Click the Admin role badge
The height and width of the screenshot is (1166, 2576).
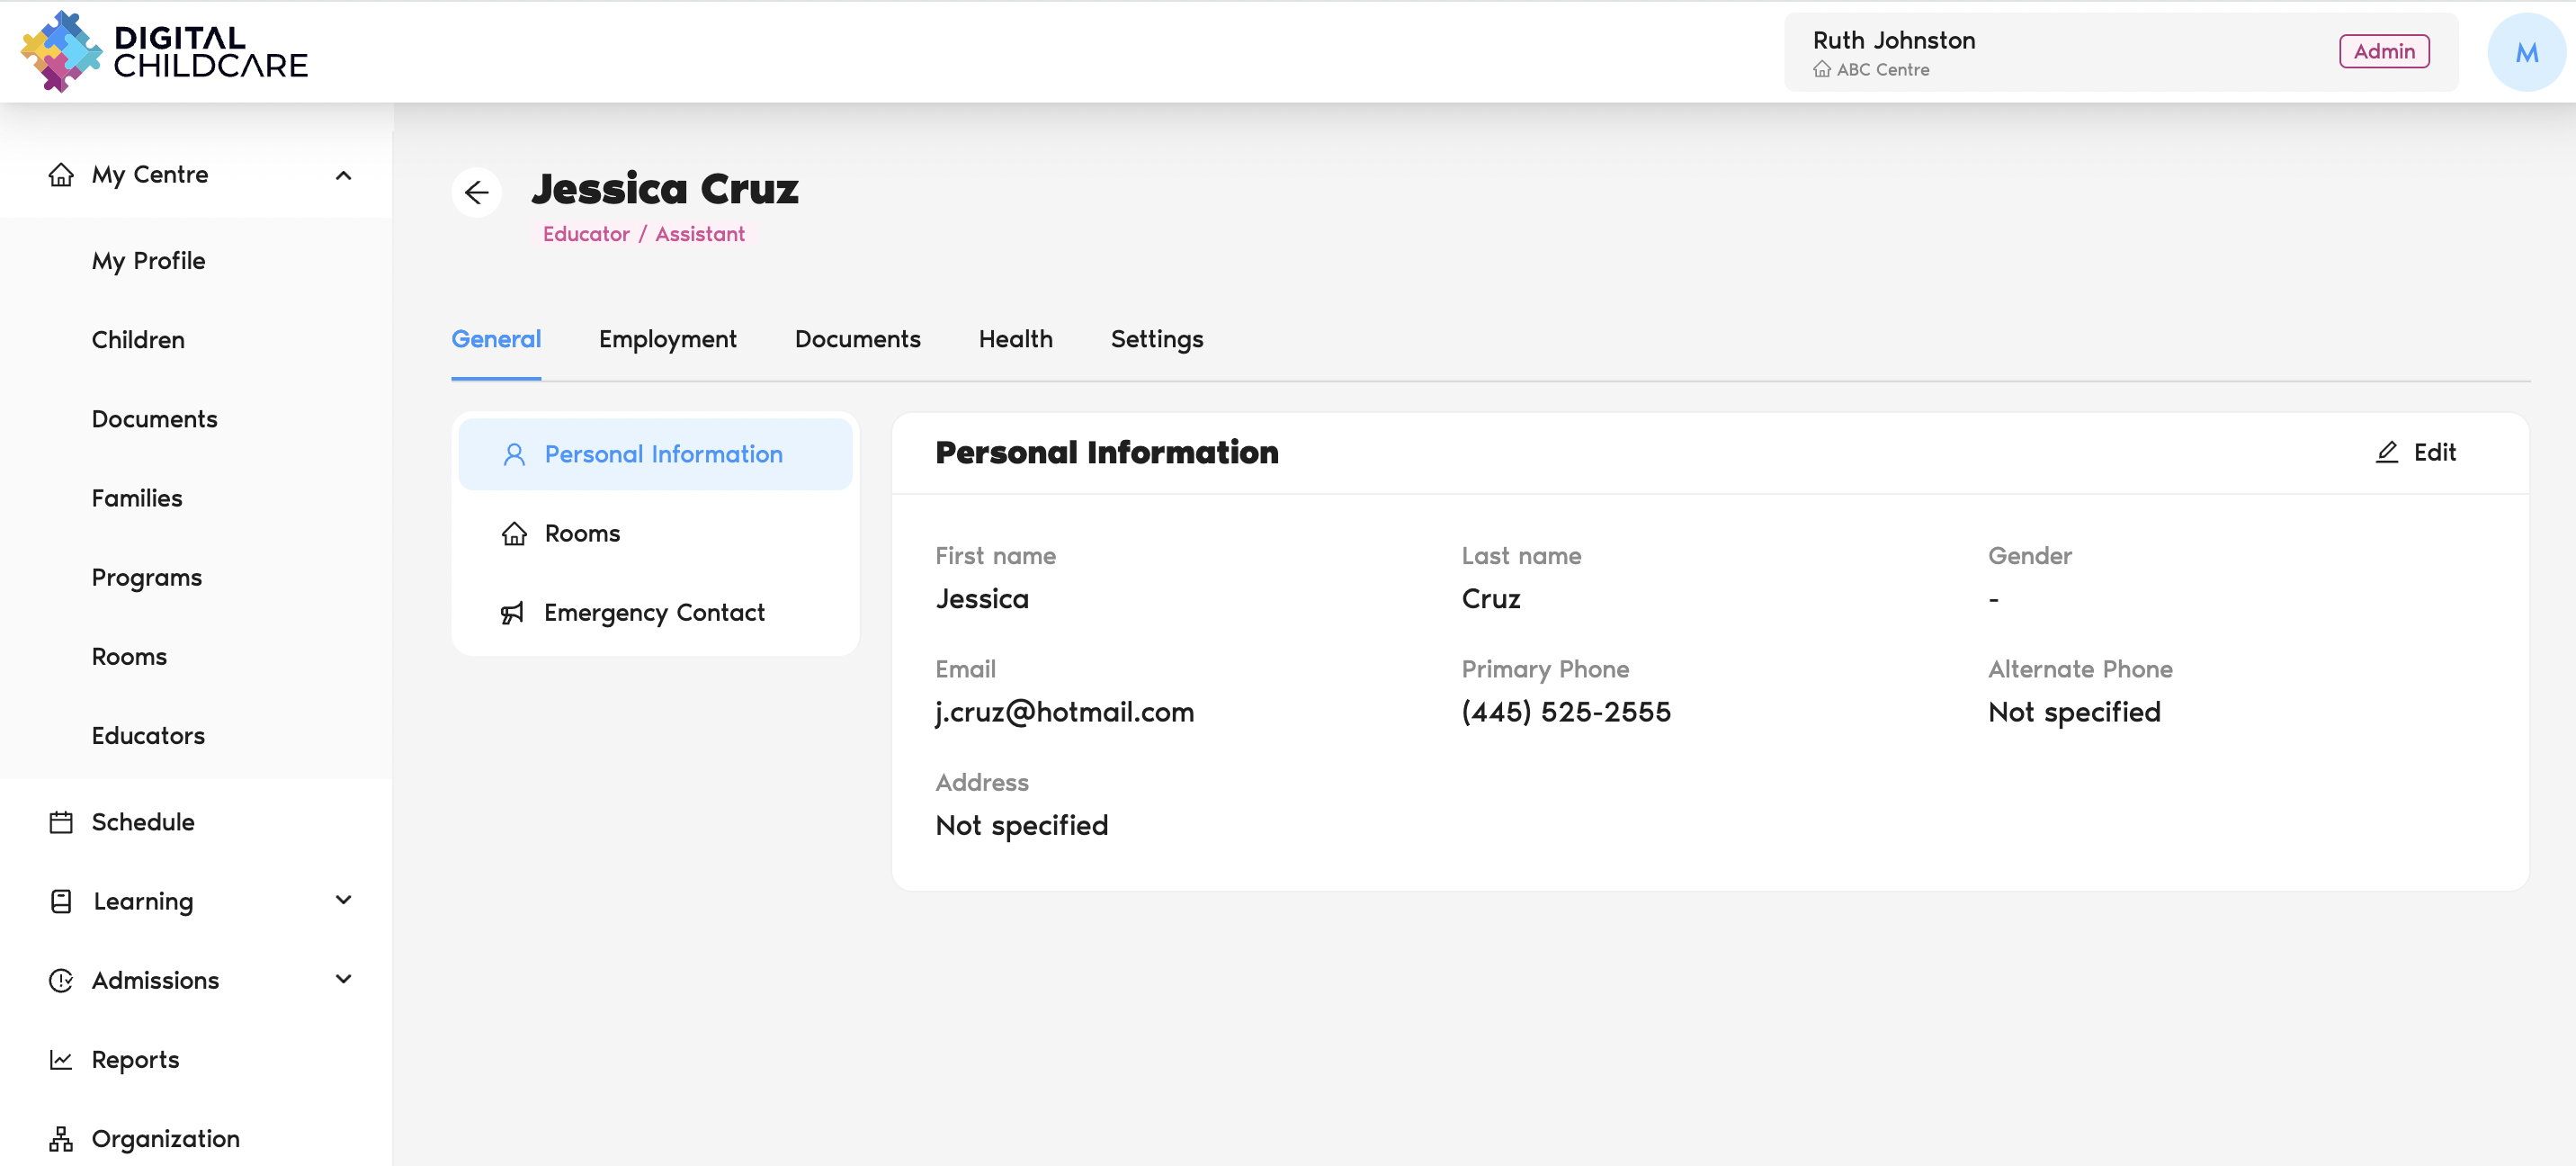pyautogui.click(x=2383, y=51)
